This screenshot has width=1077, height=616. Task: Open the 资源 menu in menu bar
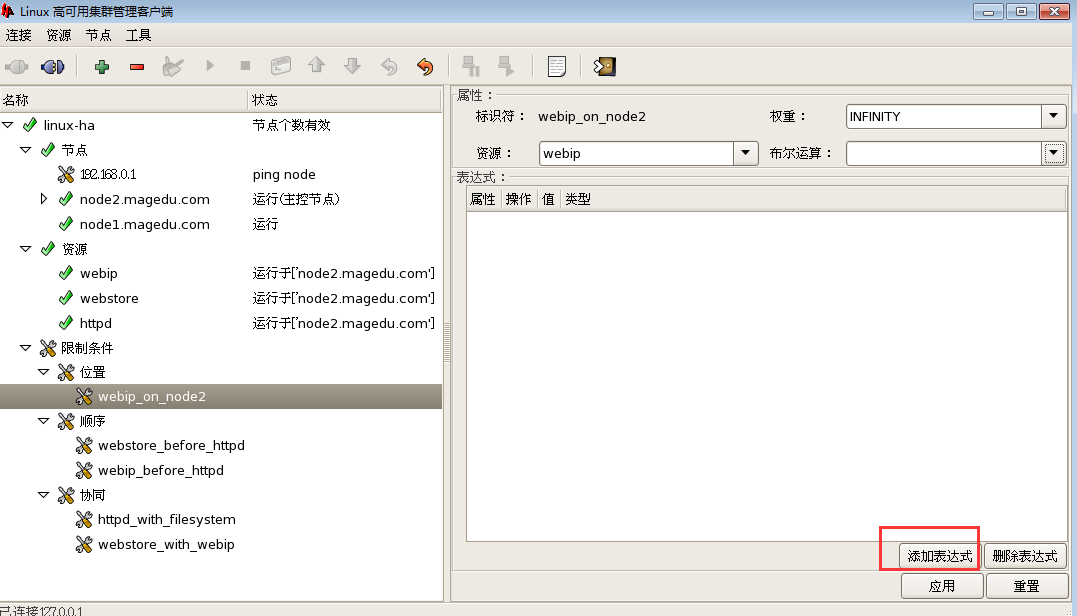click(58, 35)
